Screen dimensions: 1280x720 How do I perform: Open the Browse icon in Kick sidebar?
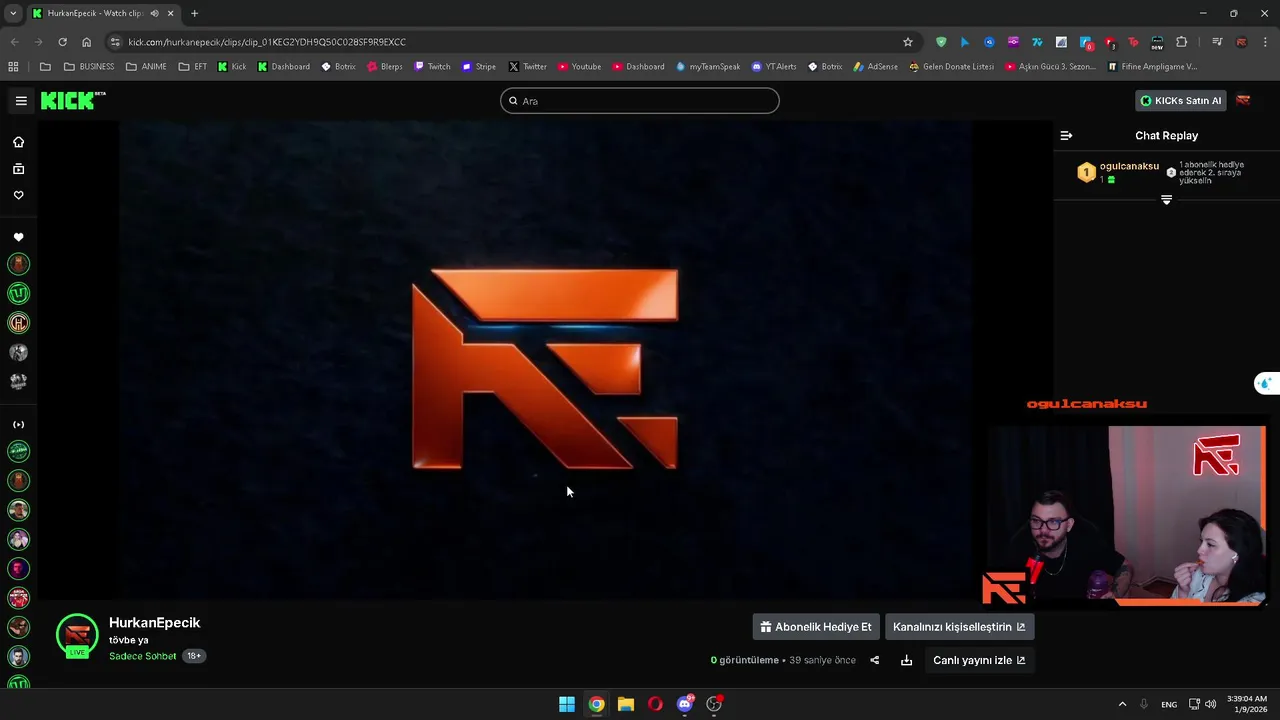(x=18, y=169)
